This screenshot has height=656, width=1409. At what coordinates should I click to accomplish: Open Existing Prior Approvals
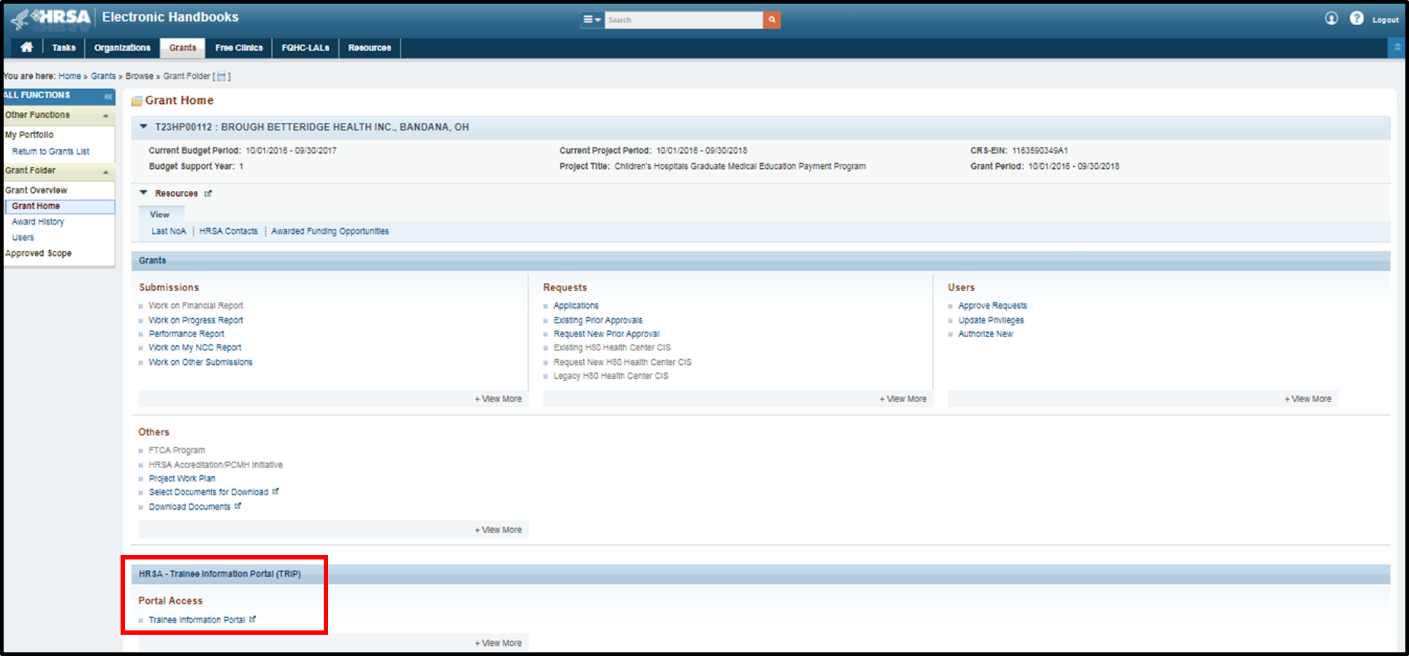pyautogui.click(x=598, y=320)
